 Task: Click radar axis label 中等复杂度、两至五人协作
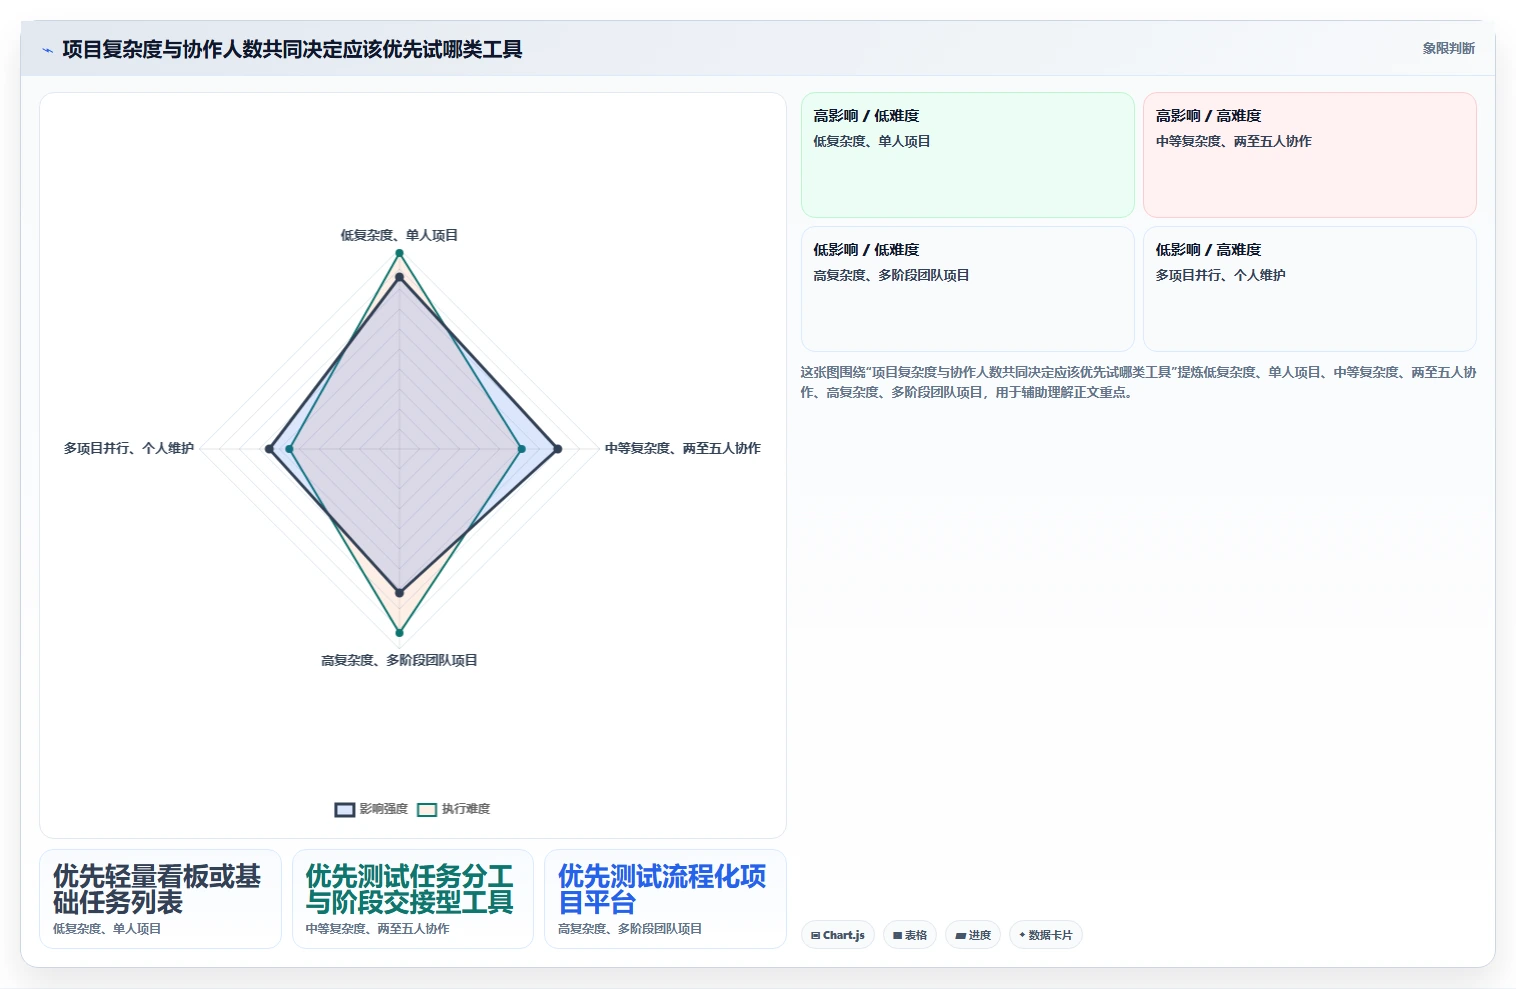point(683,448)
